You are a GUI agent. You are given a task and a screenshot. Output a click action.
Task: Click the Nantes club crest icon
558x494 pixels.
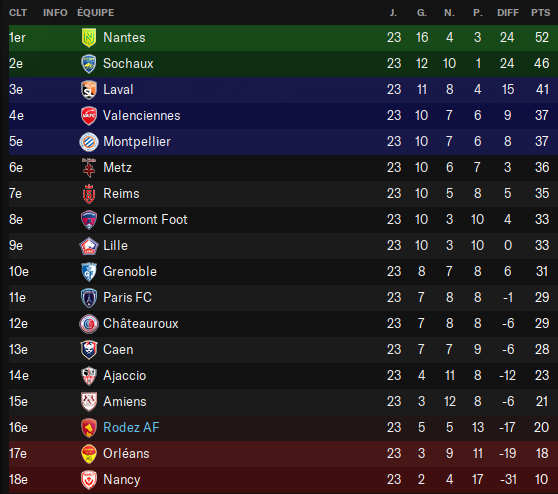pyautogui.click(x=89, y=38)
